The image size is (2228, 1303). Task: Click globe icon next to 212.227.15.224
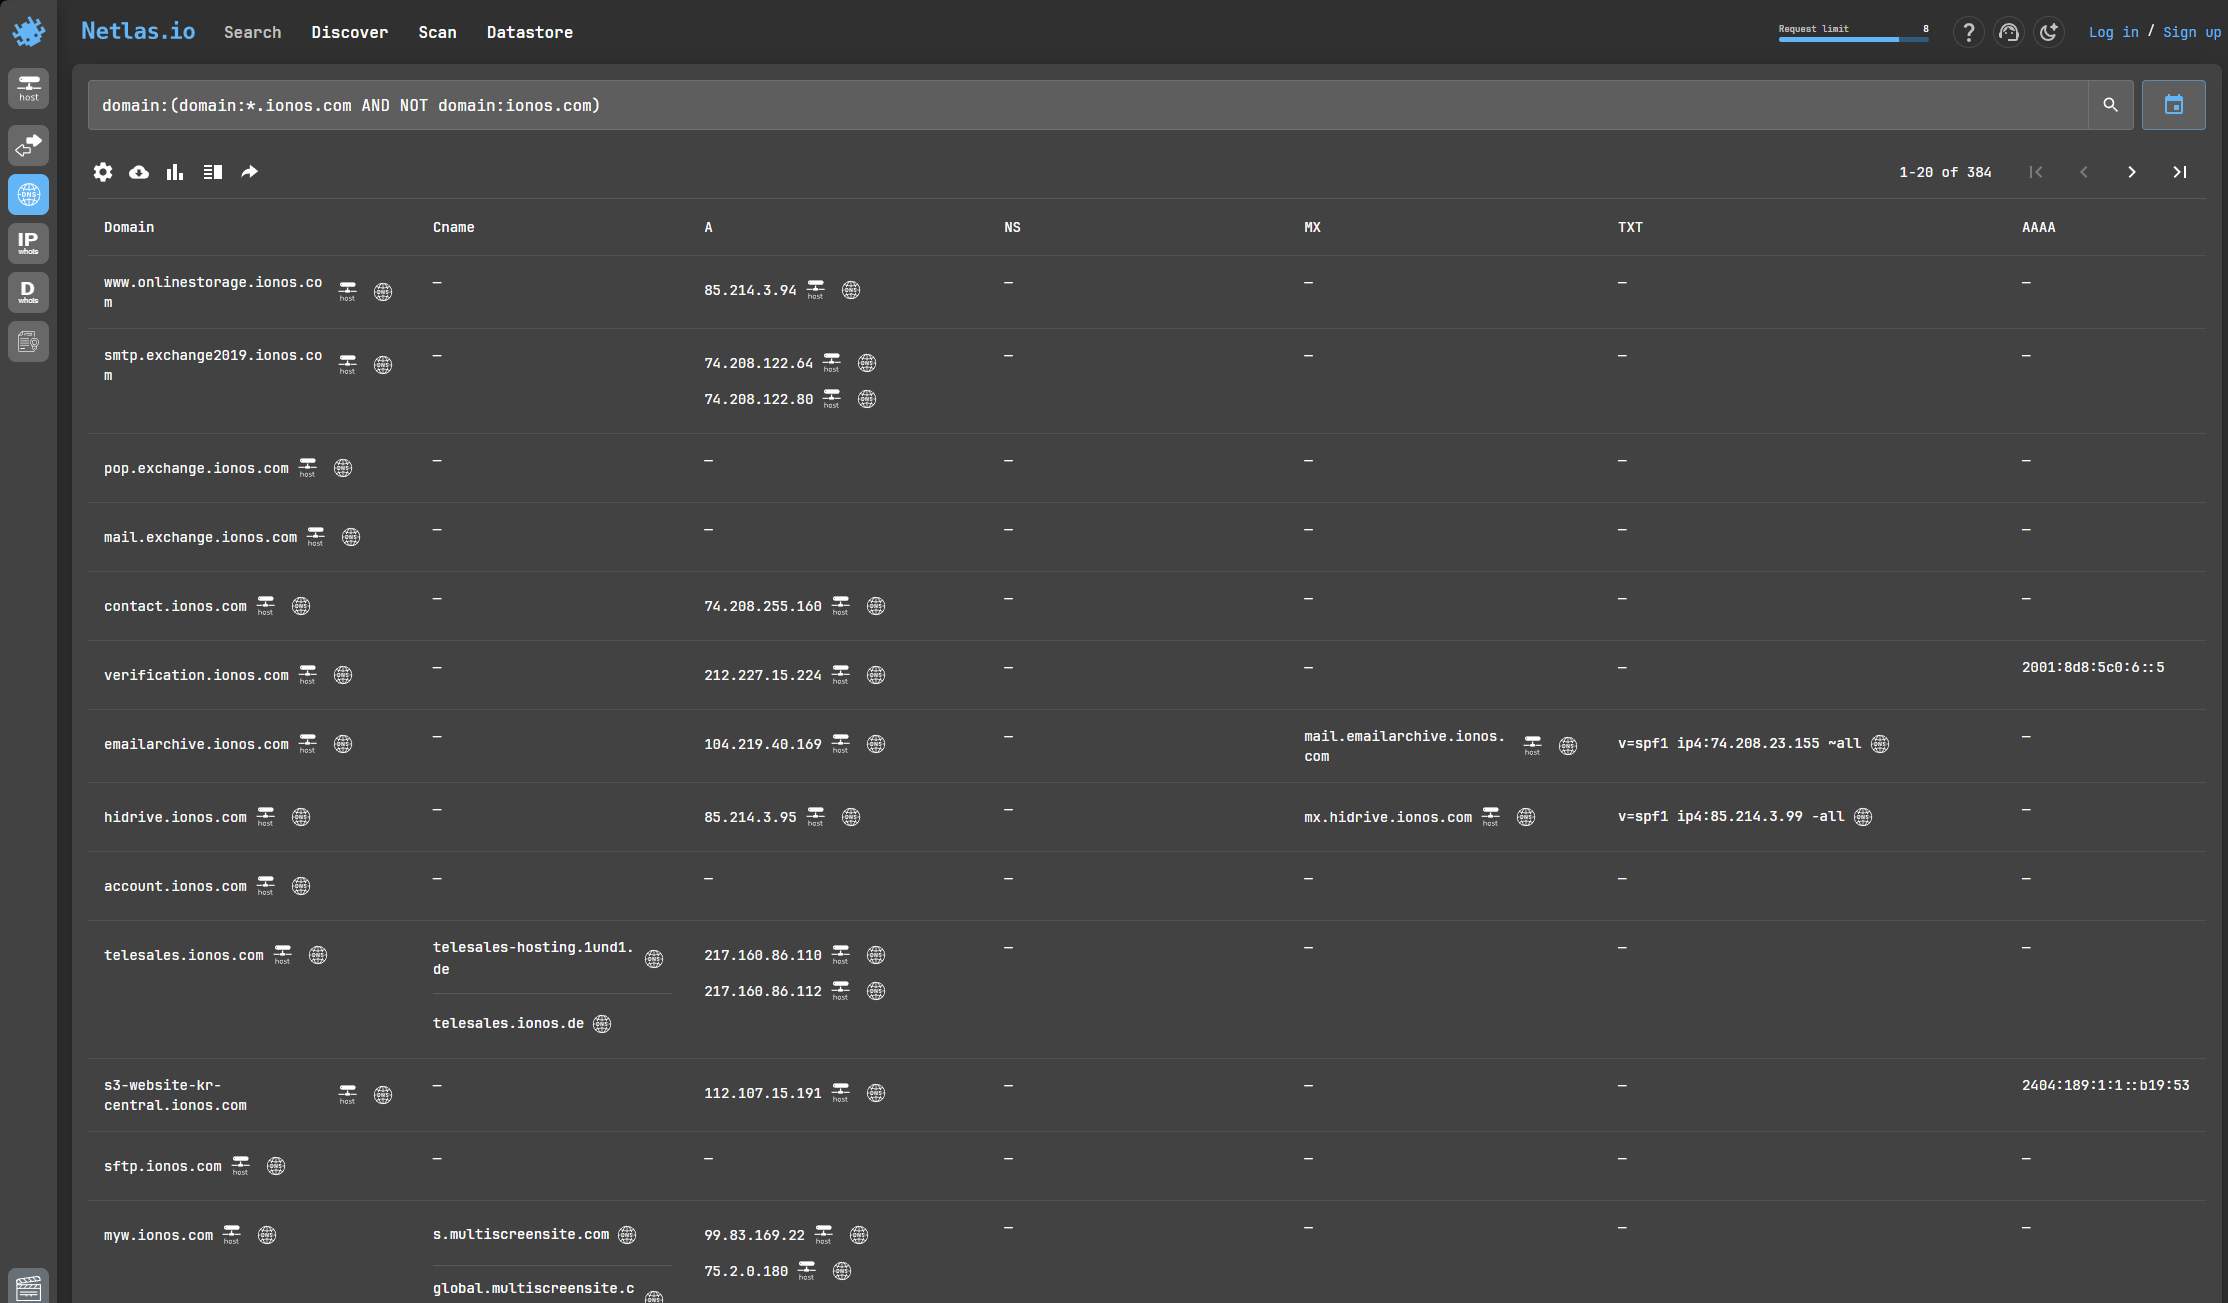876,675
